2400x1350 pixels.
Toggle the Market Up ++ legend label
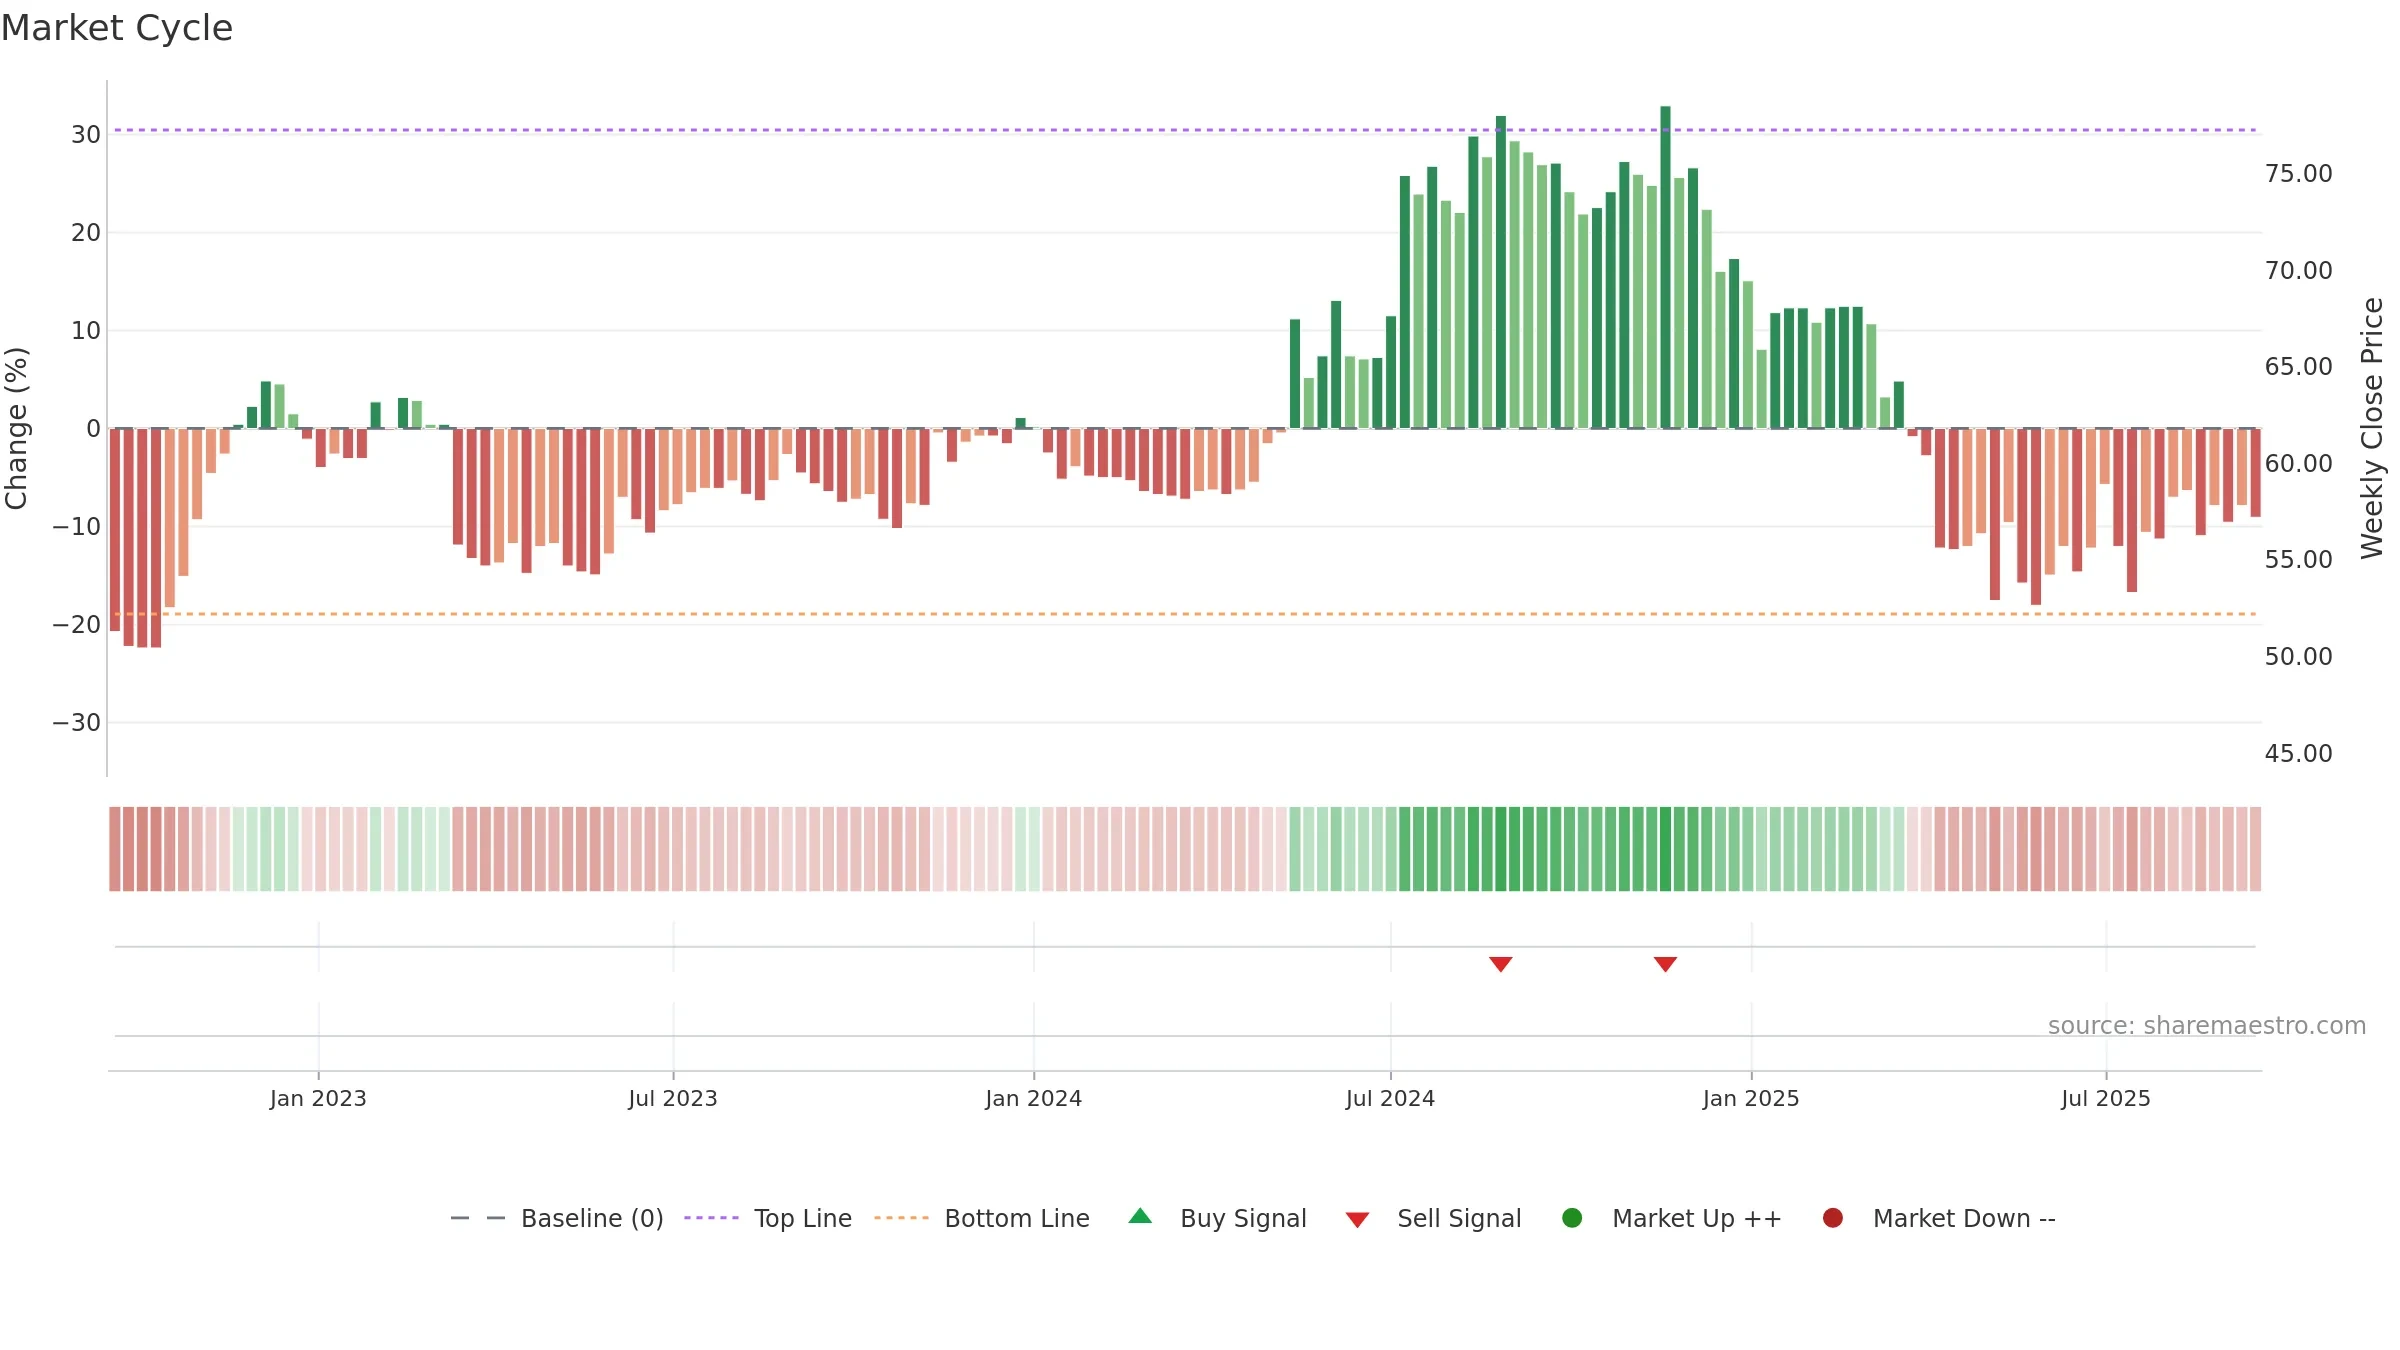tap(1697, 1218)
